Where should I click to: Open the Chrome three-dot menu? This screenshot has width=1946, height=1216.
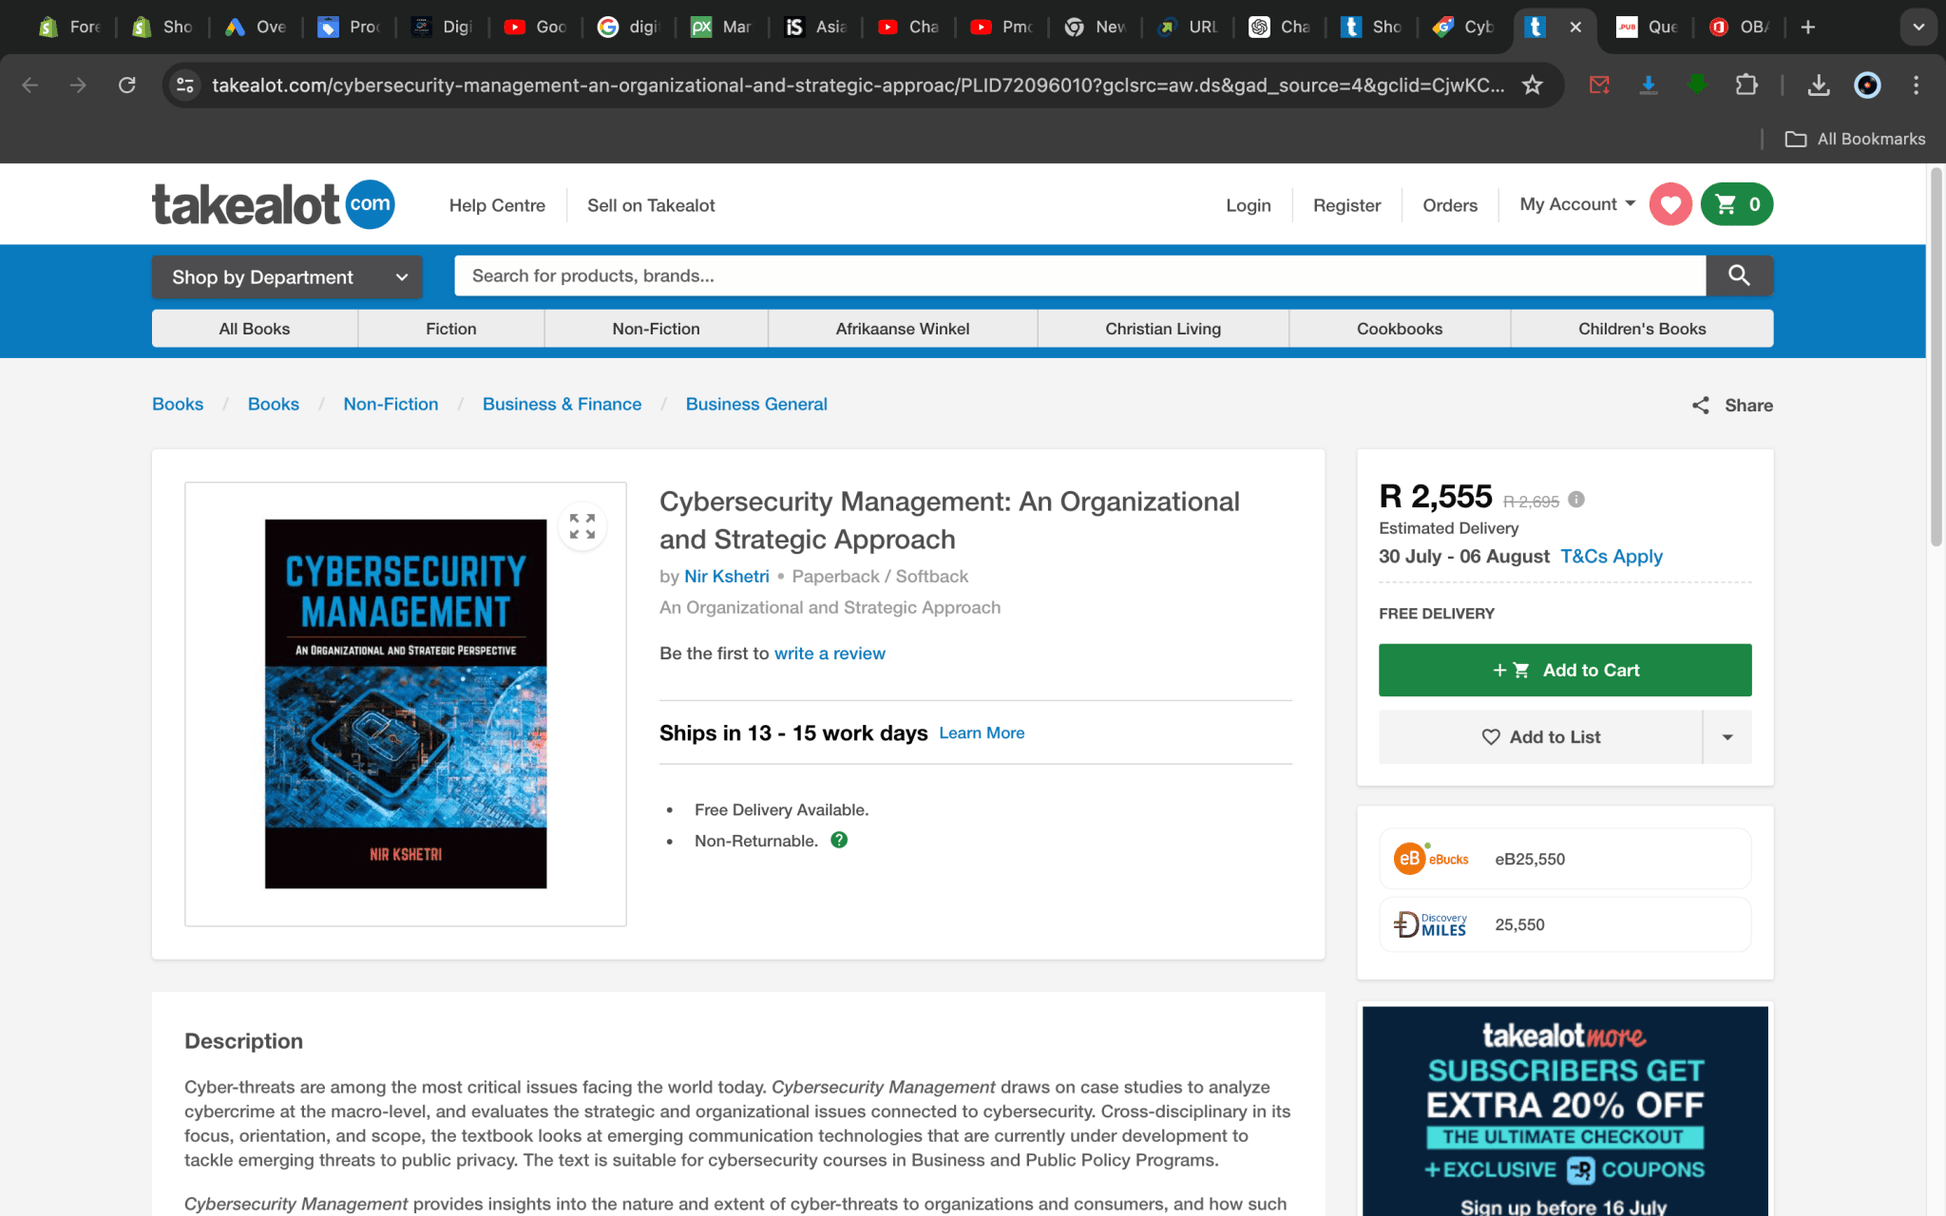pyautogui.click(x=1915, y=85)
